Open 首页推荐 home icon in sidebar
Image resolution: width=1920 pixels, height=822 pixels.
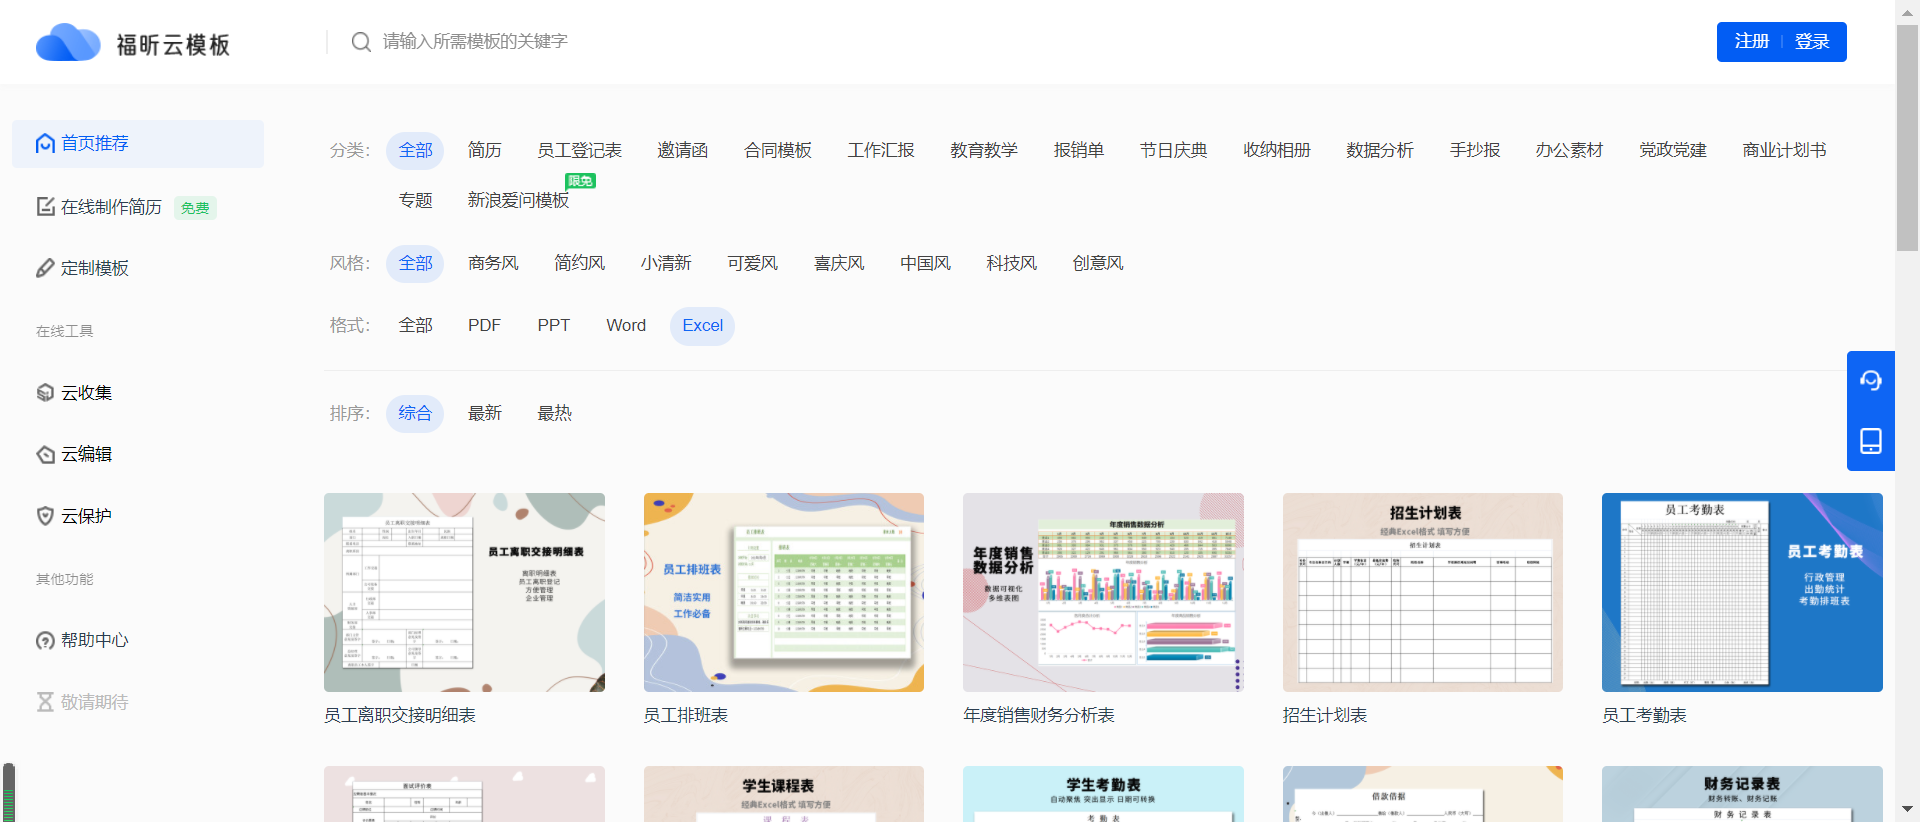45,144
